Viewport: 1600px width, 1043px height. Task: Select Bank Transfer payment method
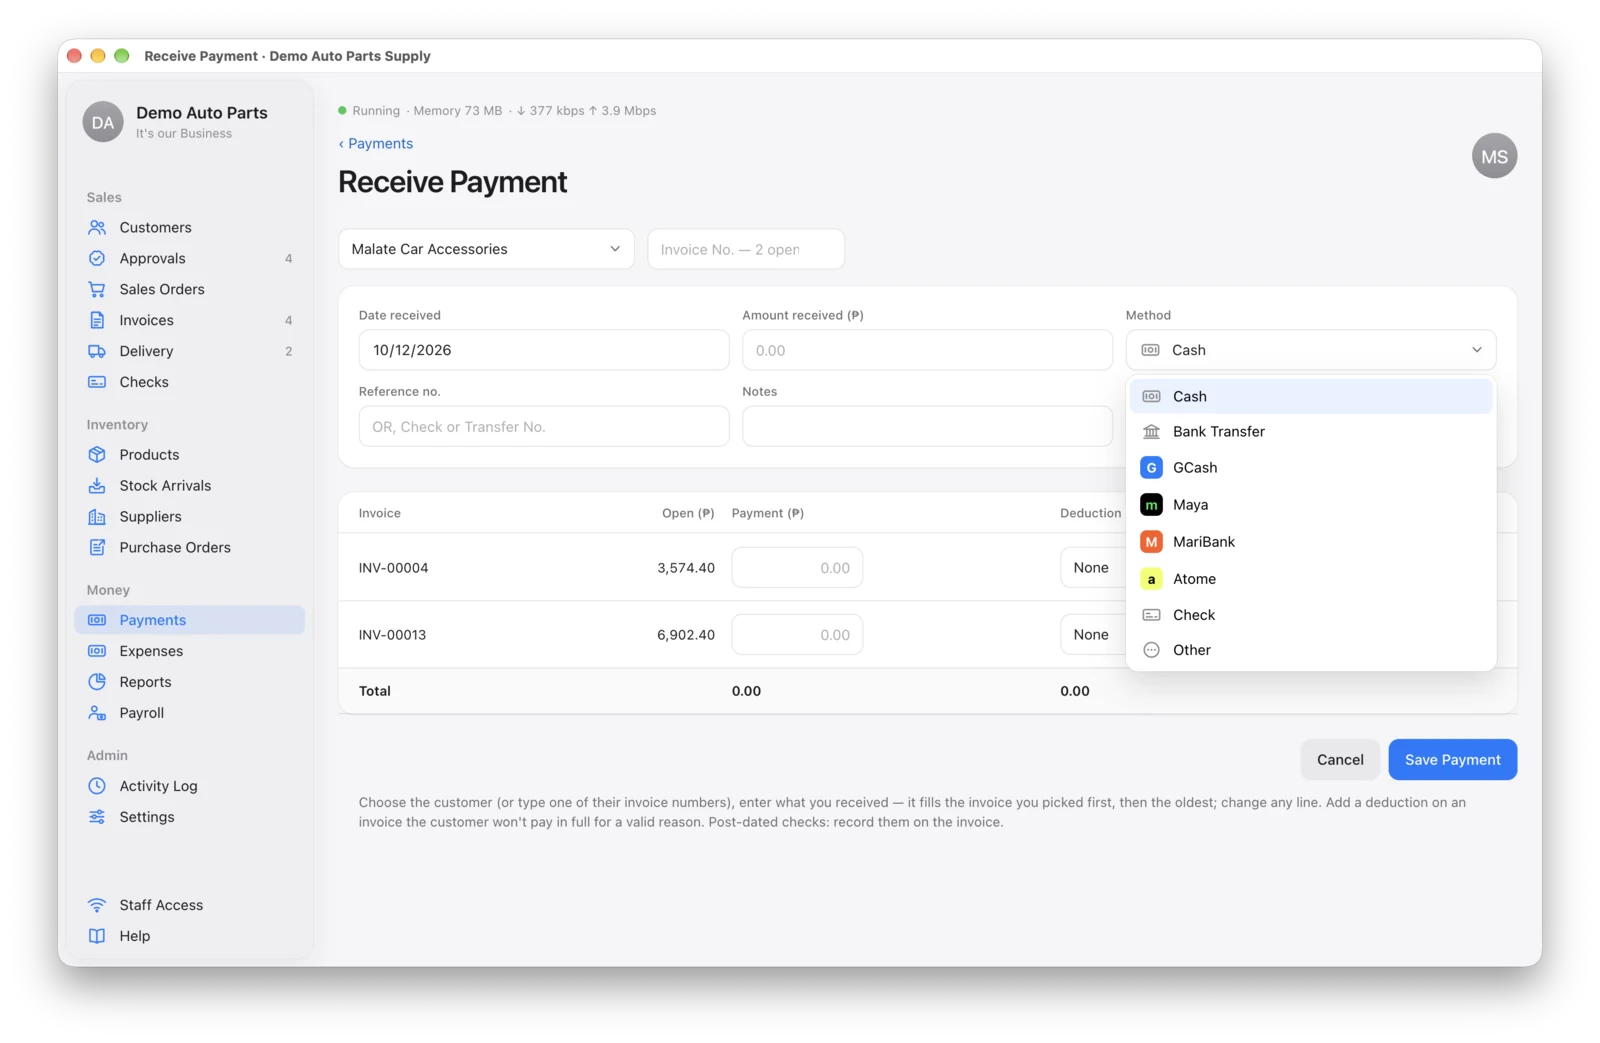click(x=1311, y=432)
